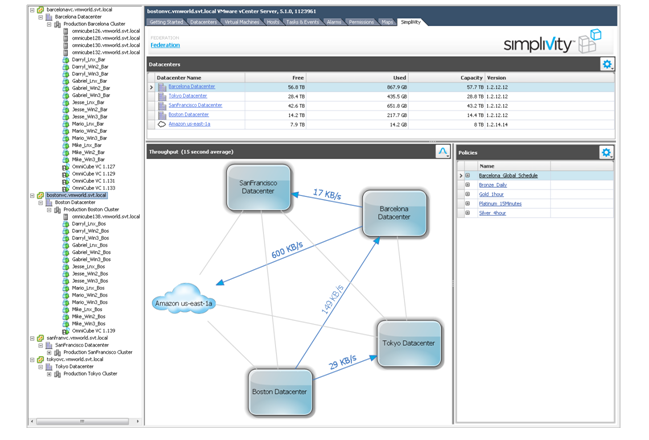Open the Barcelona_Global_Schedule policy link
Screen dimensions: 649x440
click(x=508, y=176)
